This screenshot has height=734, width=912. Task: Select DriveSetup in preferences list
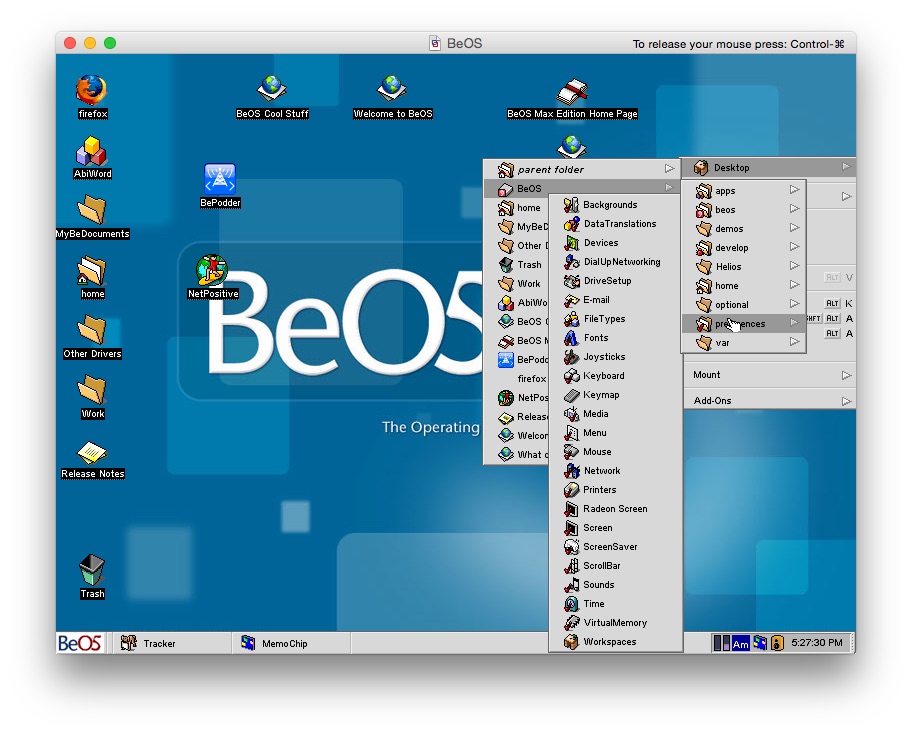coord(615,281)
